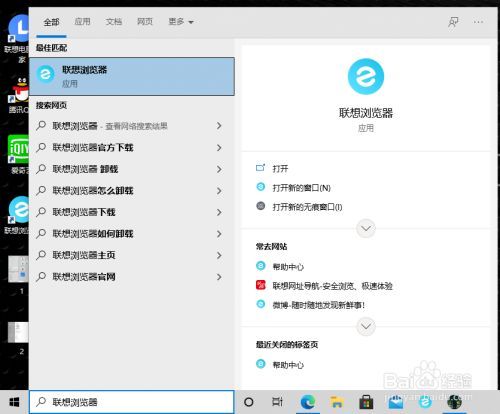Click 联想浏览器主页 suggestion
The width and height of the screenshot is (500, 414).
(132, 255)
